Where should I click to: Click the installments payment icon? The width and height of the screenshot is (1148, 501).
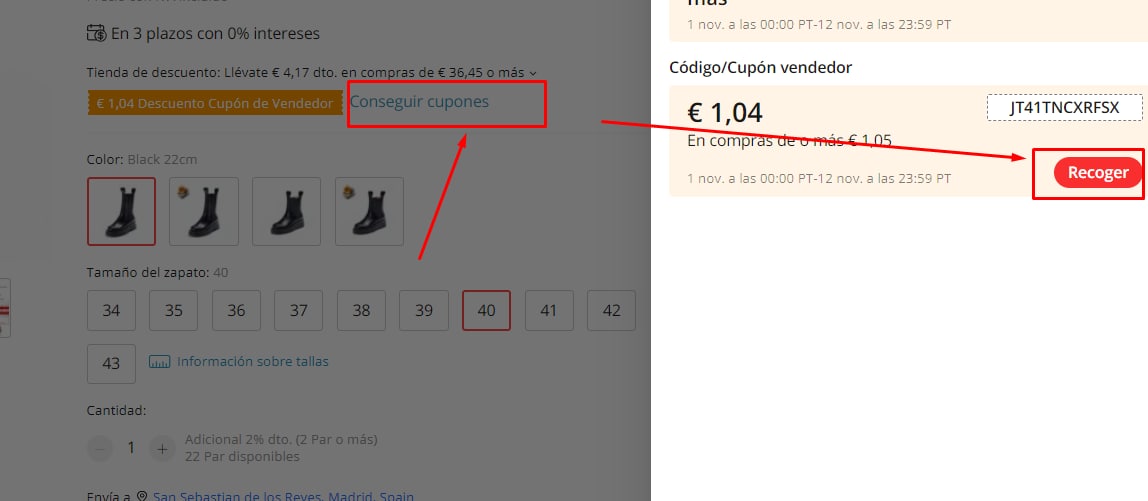point(97,33)
